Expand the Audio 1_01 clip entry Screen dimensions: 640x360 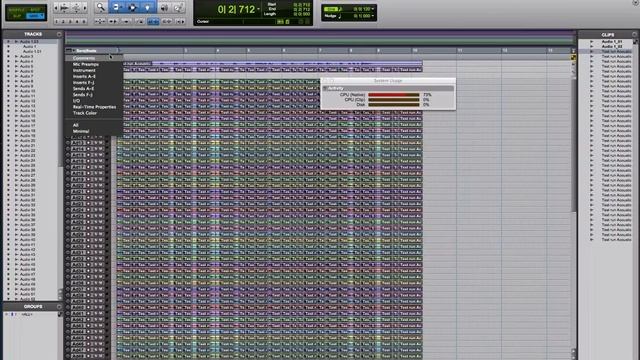point(591,42)
